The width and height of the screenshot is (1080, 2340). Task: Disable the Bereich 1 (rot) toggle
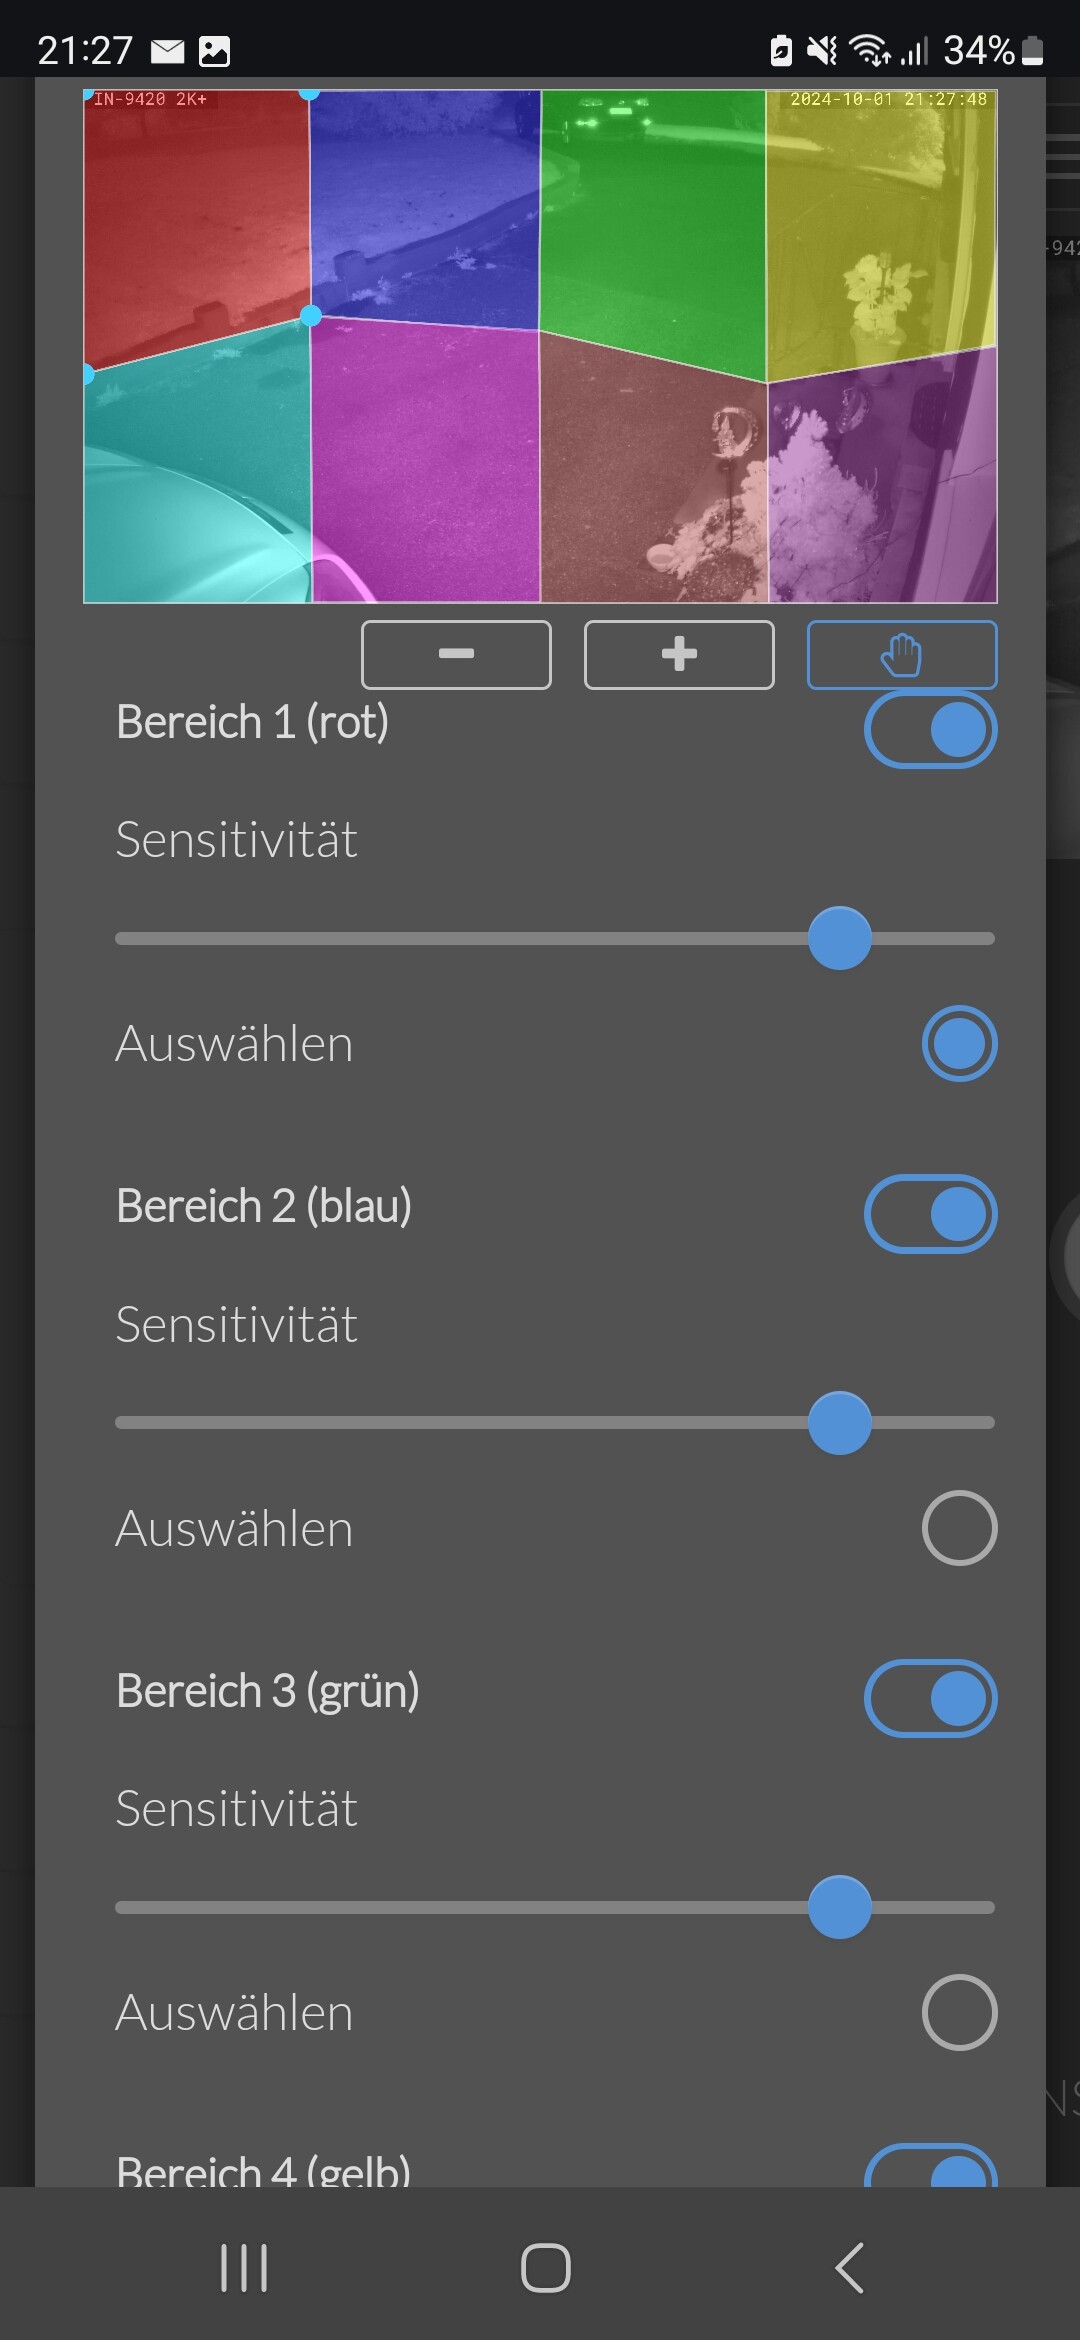tap(931, 730)
